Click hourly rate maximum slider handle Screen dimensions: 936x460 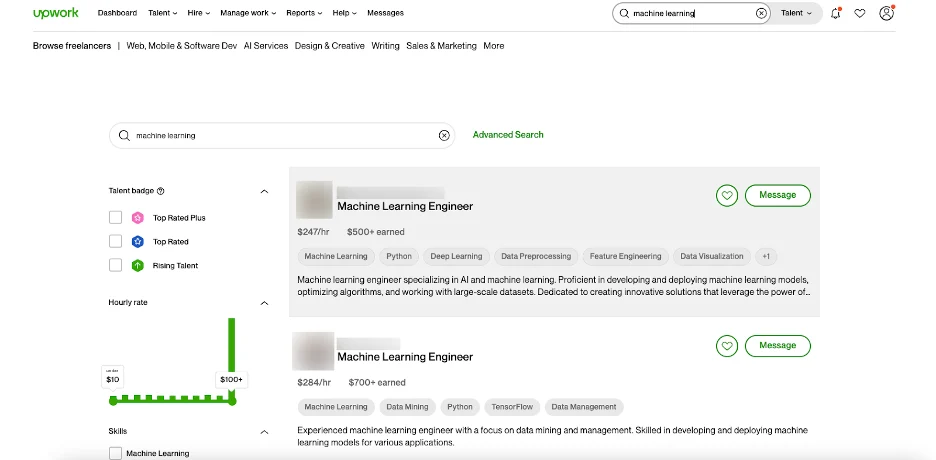(x=232, y=401)
